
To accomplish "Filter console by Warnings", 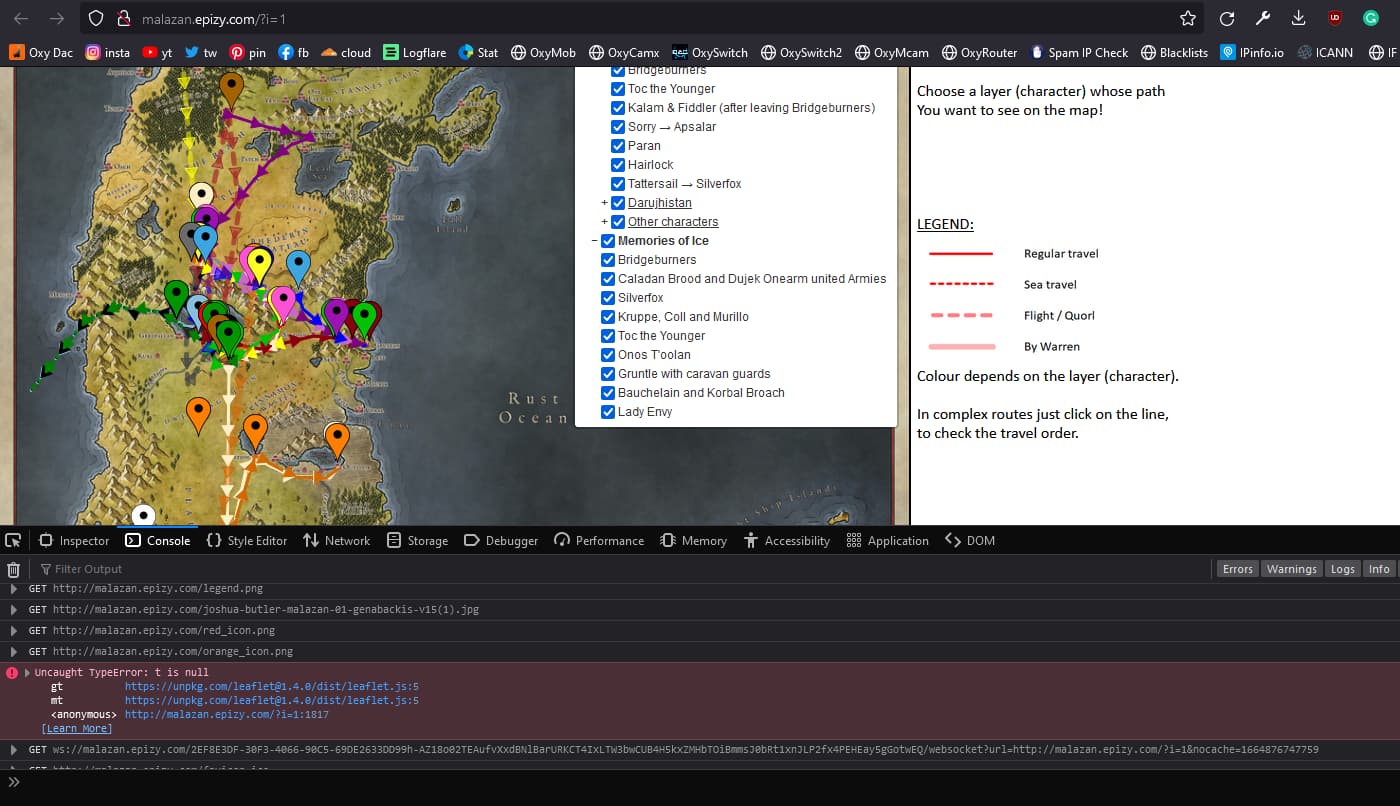I will coord(1291,568).
